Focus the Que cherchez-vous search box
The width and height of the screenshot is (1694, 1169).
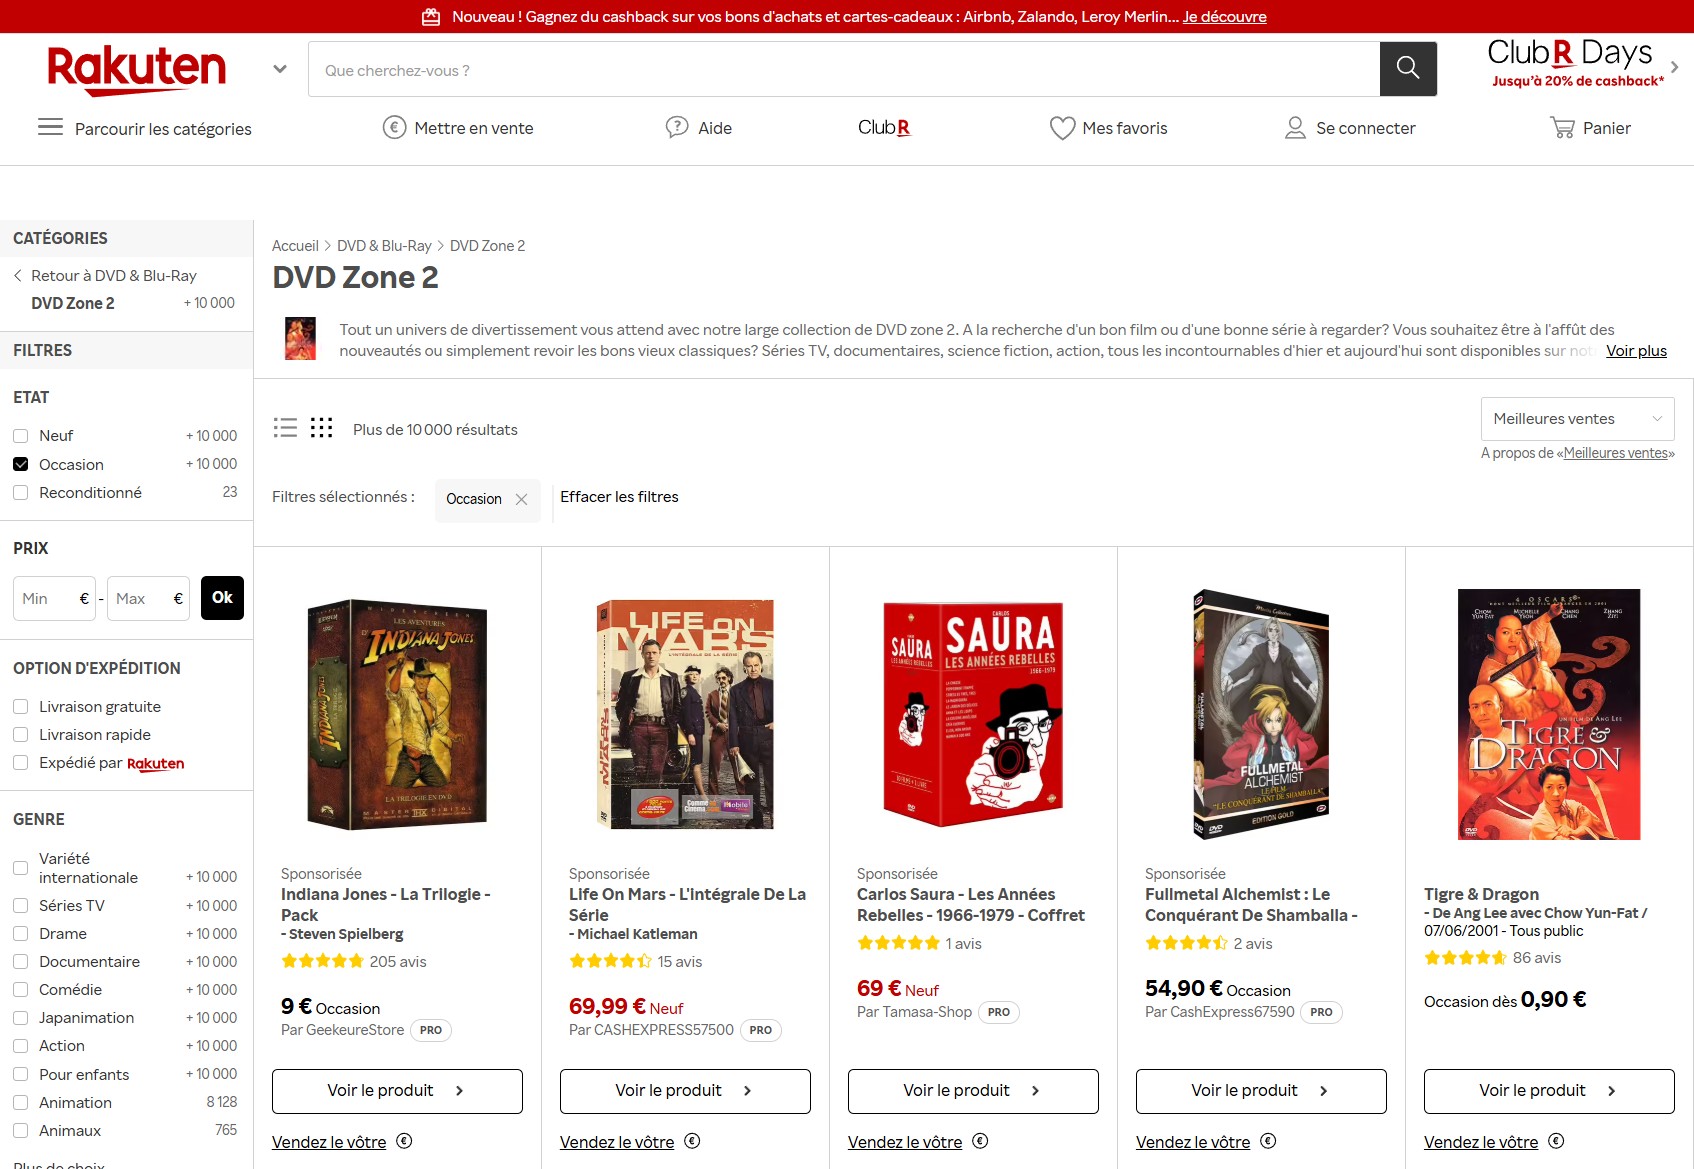844,69
